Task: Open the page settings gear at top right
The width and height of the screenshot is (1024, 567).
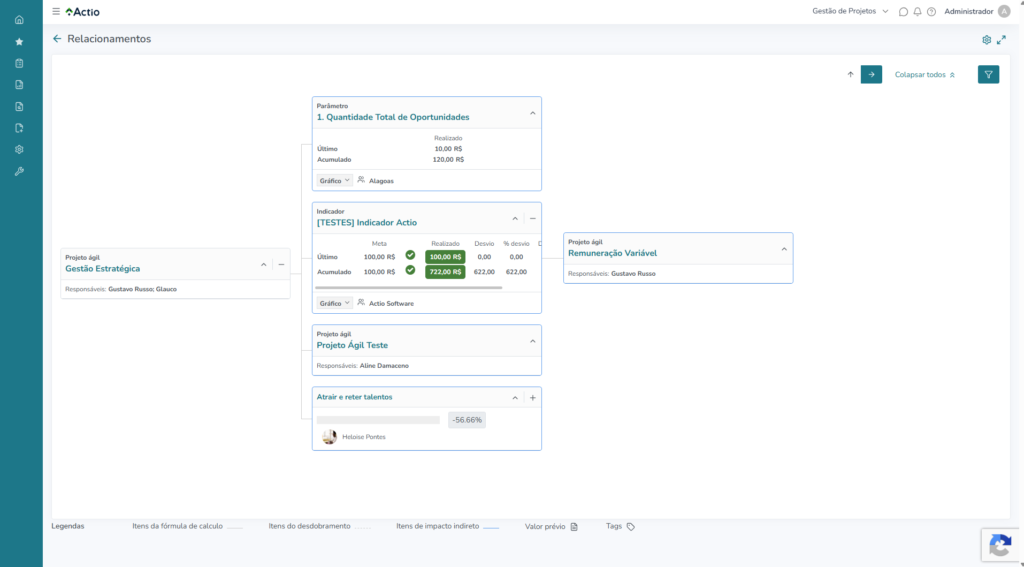Action: pos(986,40)
